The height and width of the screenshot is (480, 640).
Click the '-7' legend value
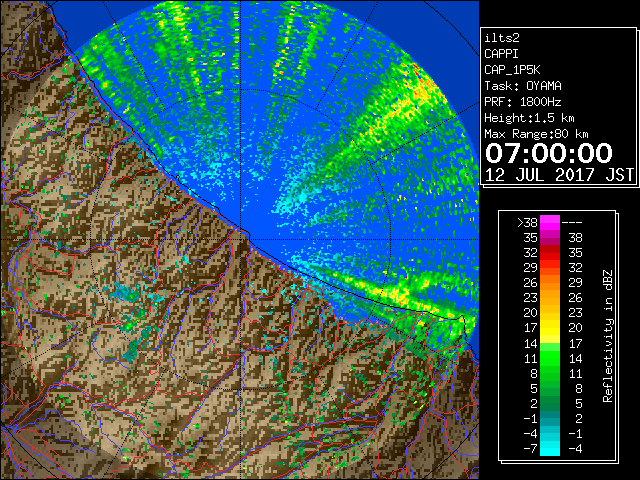coord(530,449)
